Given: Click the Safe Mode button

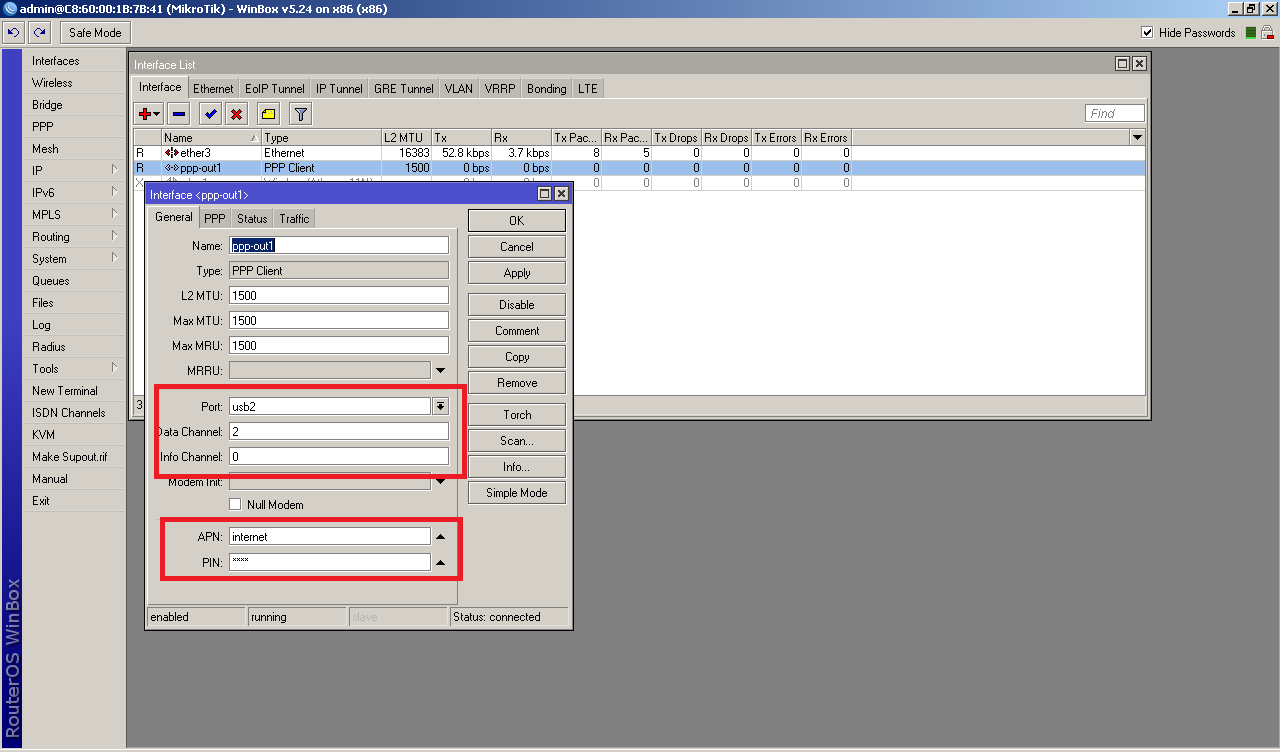Looking at the screenshot, I should point(95,33).
